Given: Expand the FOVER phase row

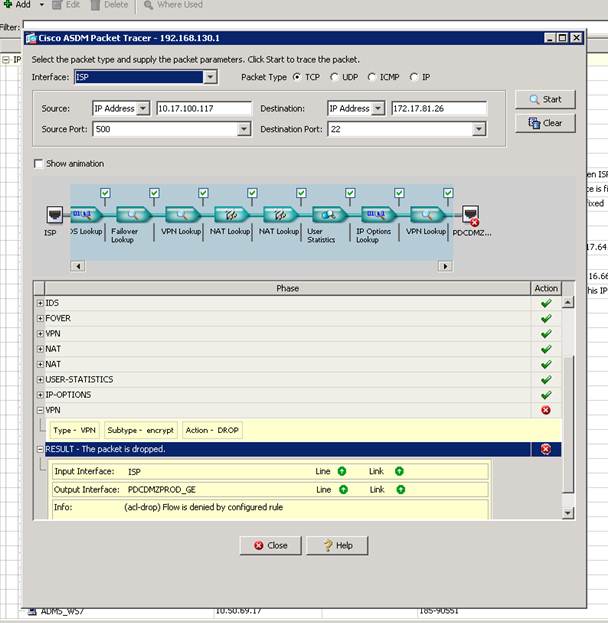Looking at the screenshot, I should [x=40, y=318].
